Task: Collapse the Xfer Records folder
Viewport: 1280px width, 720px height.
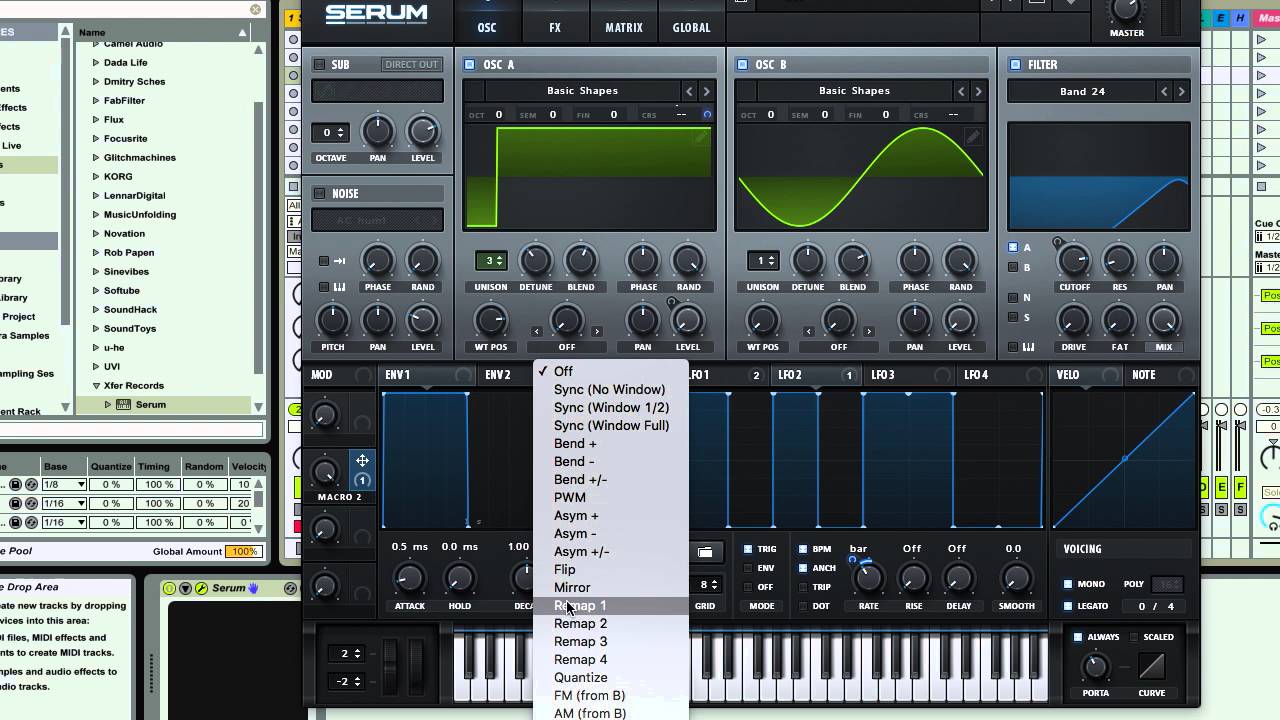Action: [x=96, y=386]
